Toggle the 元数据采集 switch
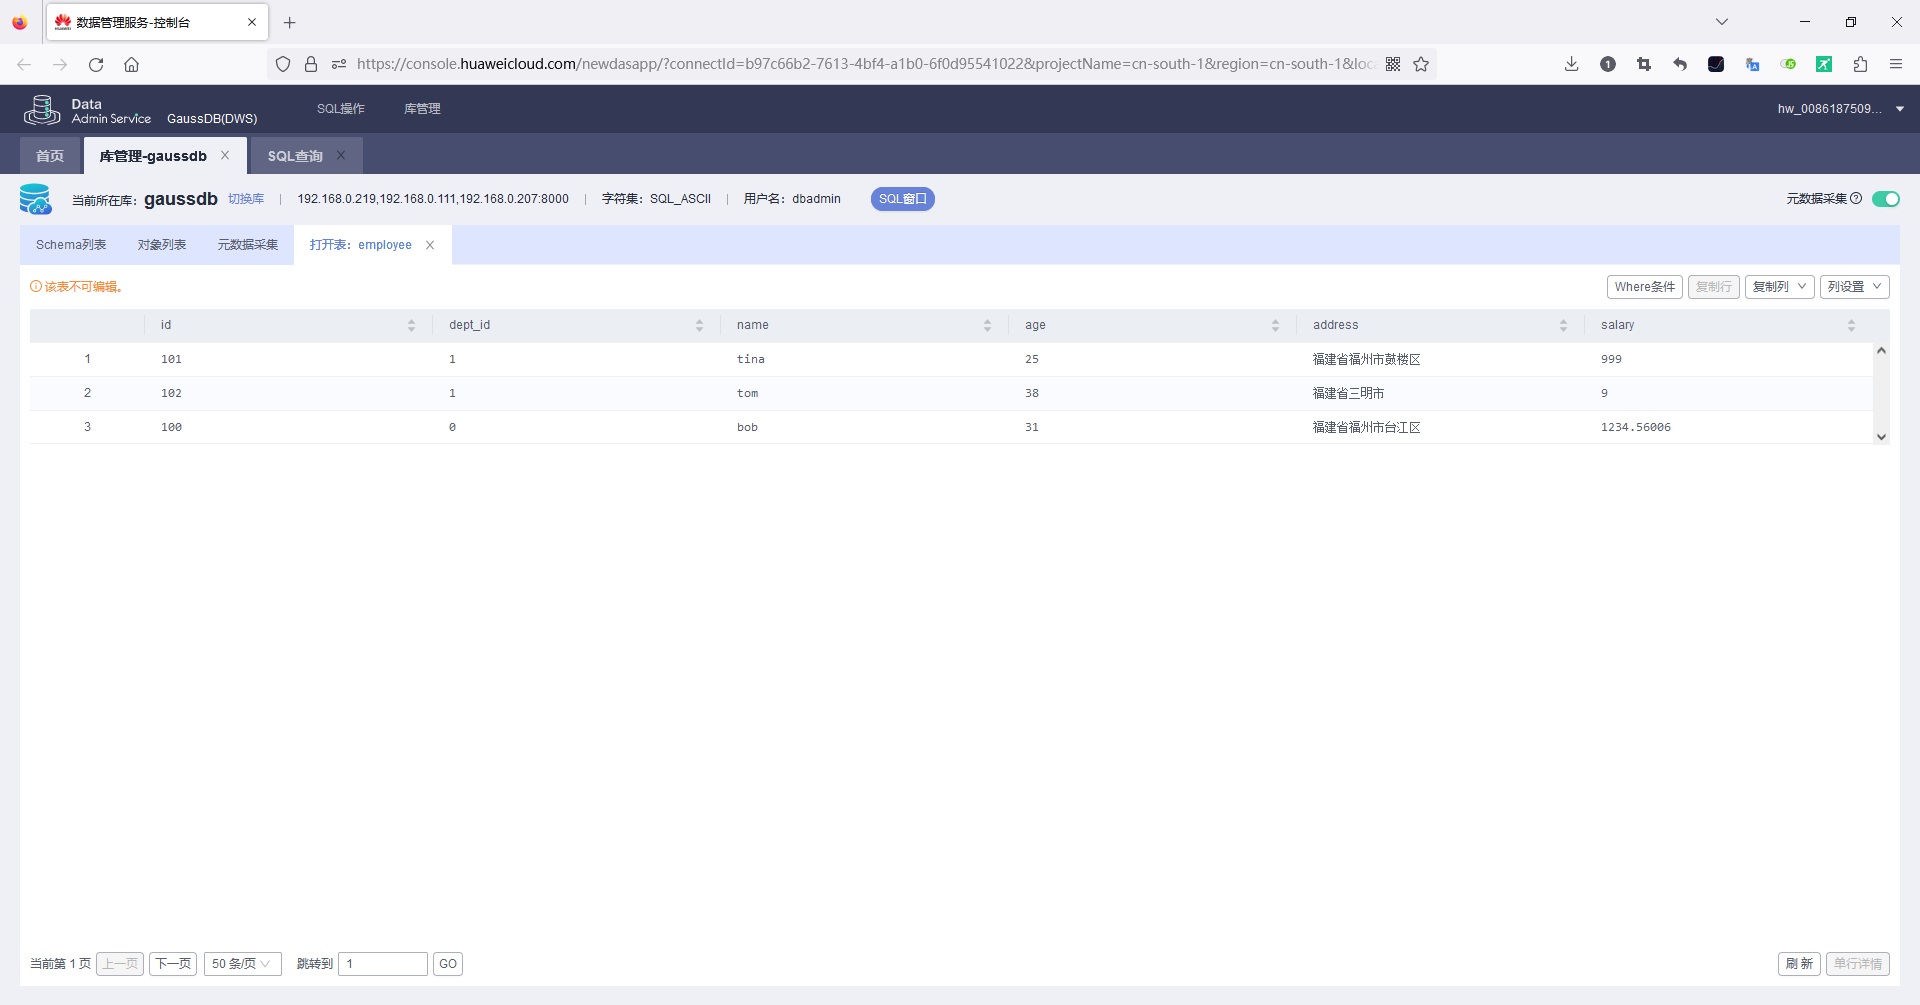Screen dimensions: 1920x1005 [1886, 199]
